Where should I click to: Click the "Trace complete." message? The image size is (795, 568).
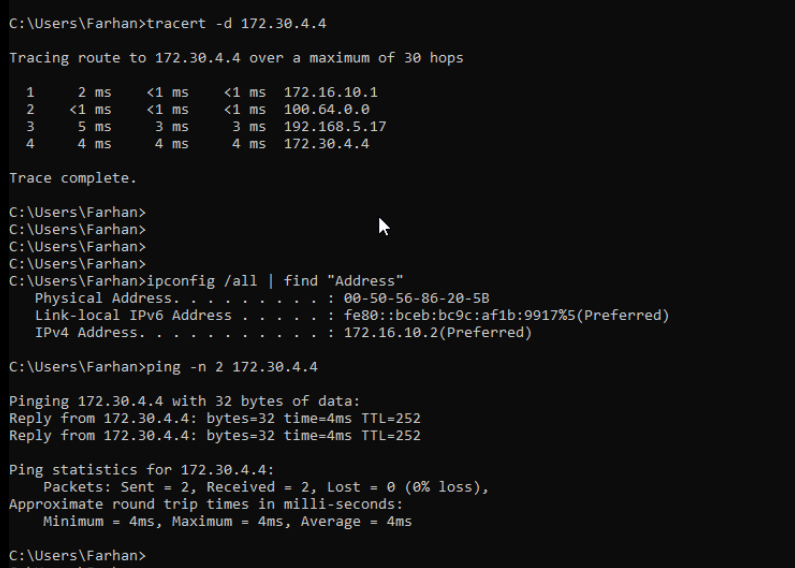coord(72,178)
